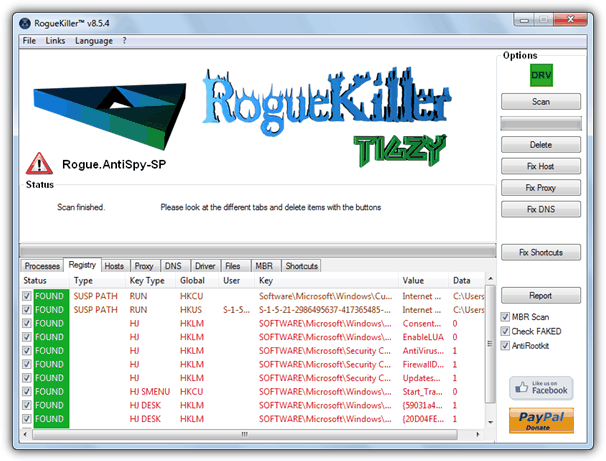Uncheck the FirewallD... row checkbox
The width and height of the screenshot is (606, 461).
(27, 364)
